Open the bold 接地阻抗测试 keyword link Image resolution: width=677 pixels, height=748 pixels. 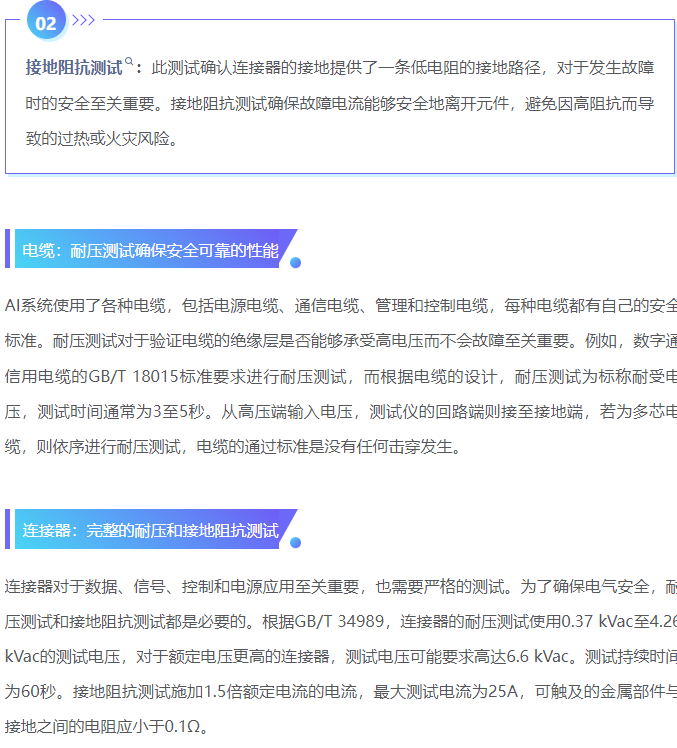(x=74, y=68)
